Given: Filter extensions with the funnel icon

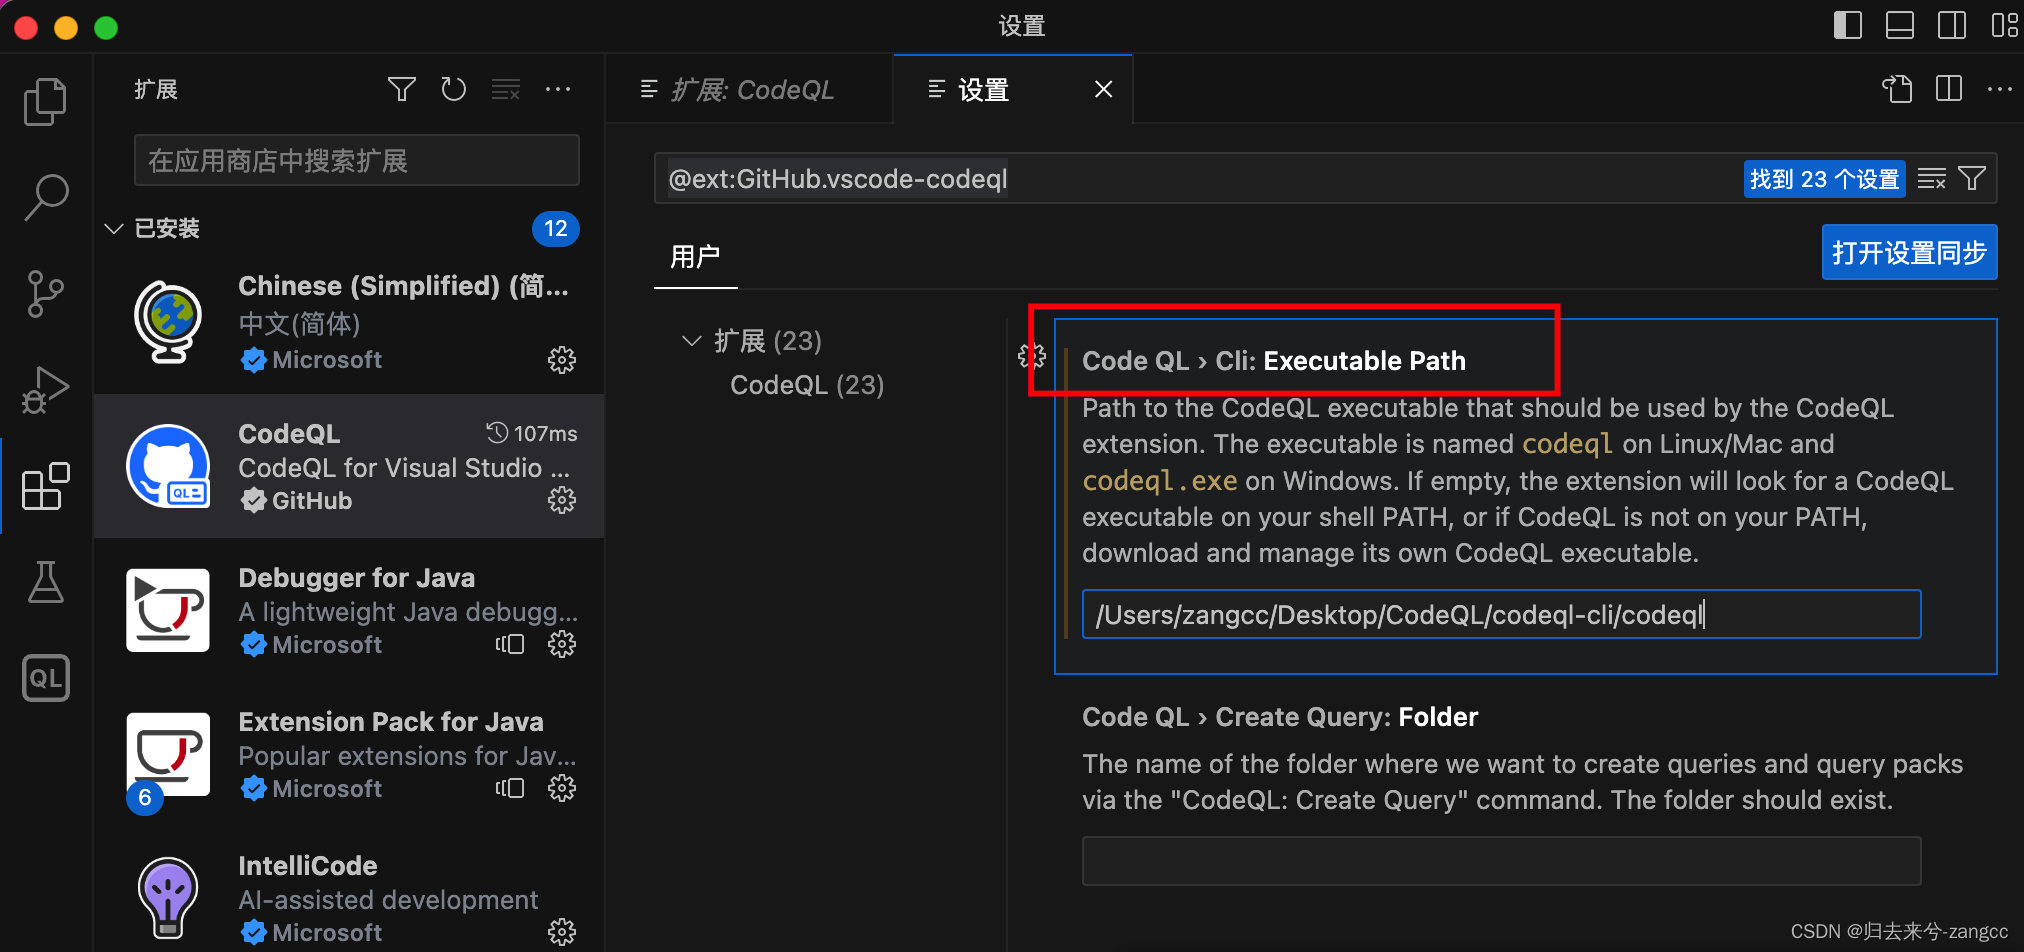Looking at the screenshot, I should tap(402, 89).
